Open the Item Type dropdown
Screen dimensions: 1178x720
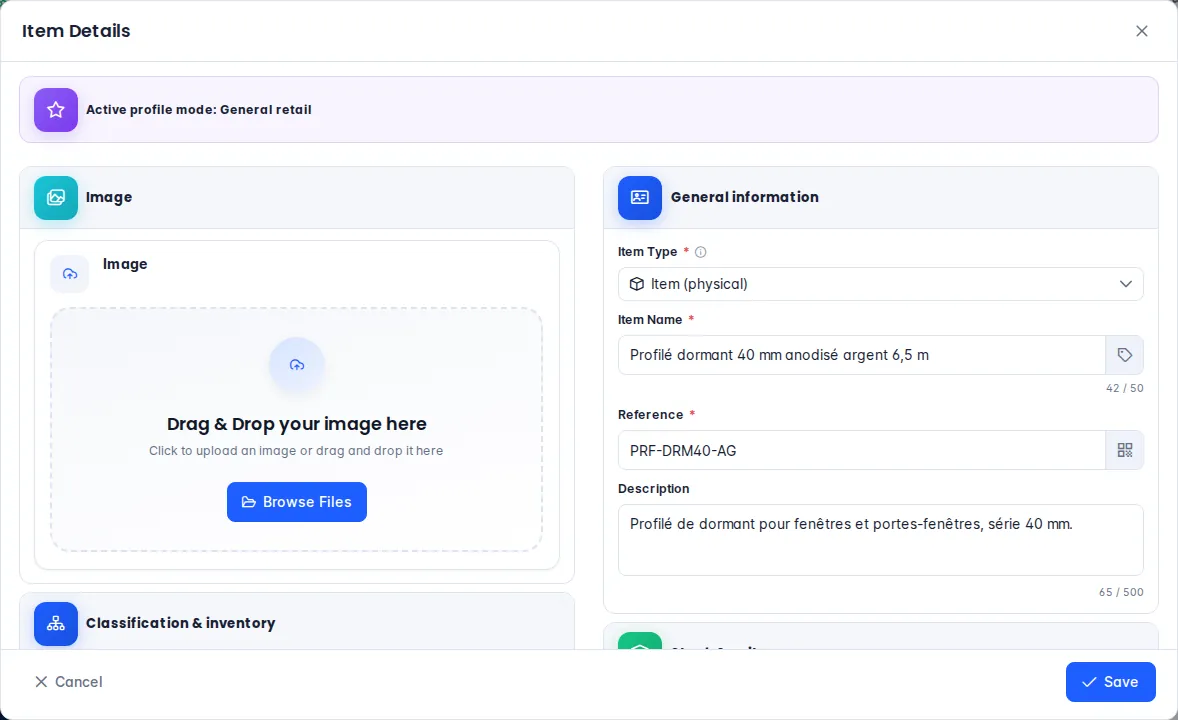coord(880,284)
